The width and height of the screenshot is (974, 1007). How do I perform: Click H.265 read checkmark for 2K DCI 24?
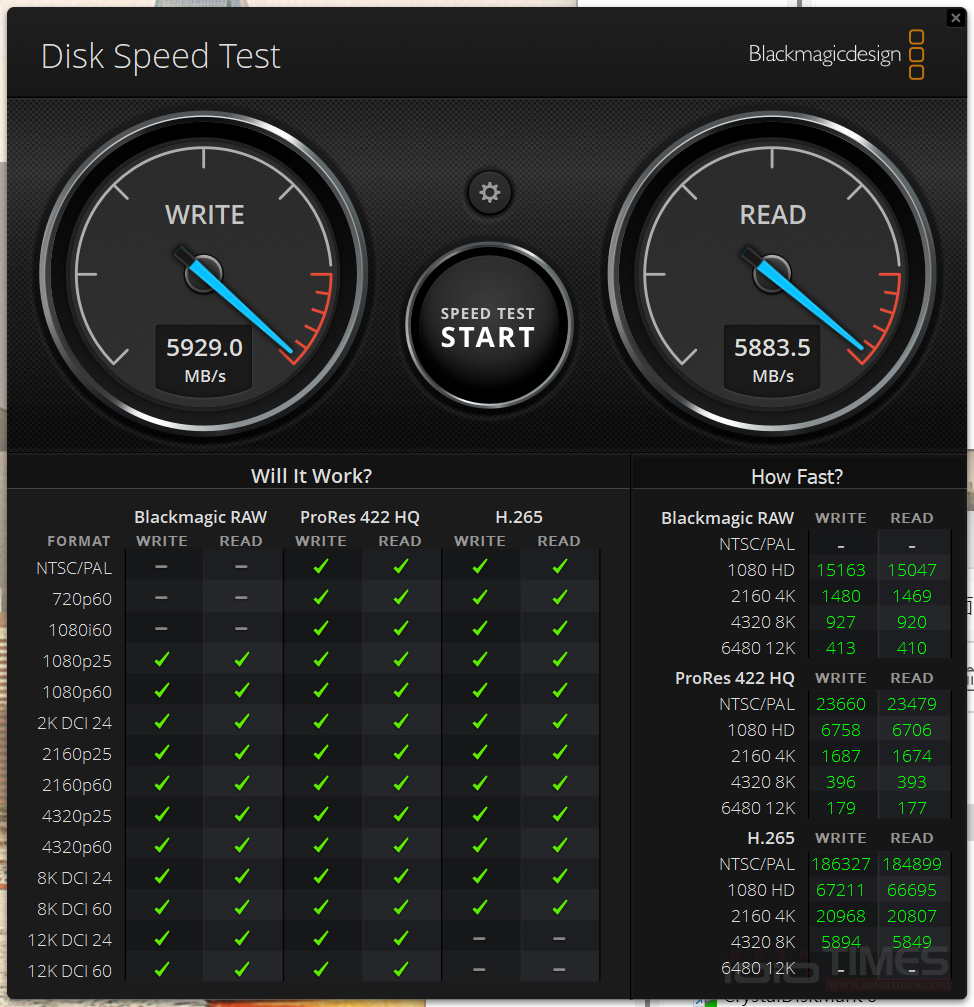pyautogui.click(x=560, y=722)
